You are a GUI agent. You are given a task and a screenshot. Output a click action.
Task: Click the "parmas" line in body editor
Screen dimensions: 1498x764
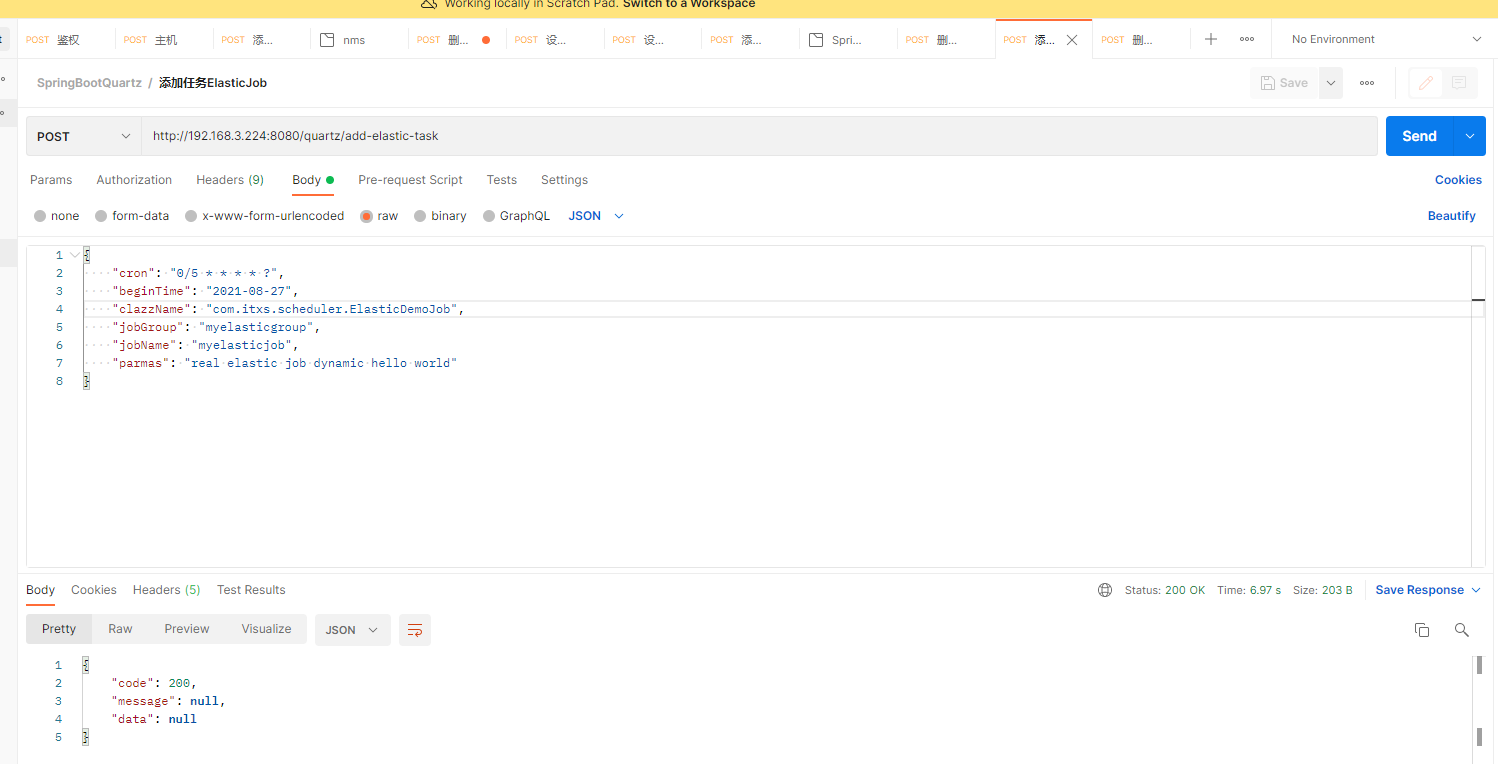[x=284, y=363]
